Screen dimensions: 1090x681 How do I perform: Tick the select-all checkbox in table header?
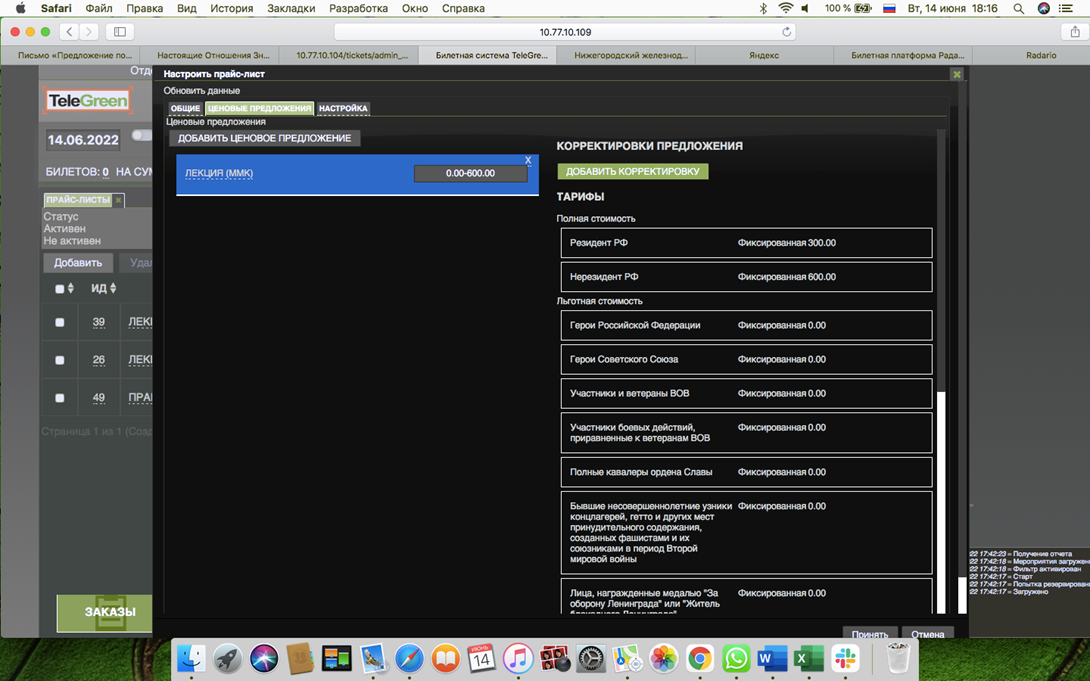pyautogui.click(x=60, y=289)
